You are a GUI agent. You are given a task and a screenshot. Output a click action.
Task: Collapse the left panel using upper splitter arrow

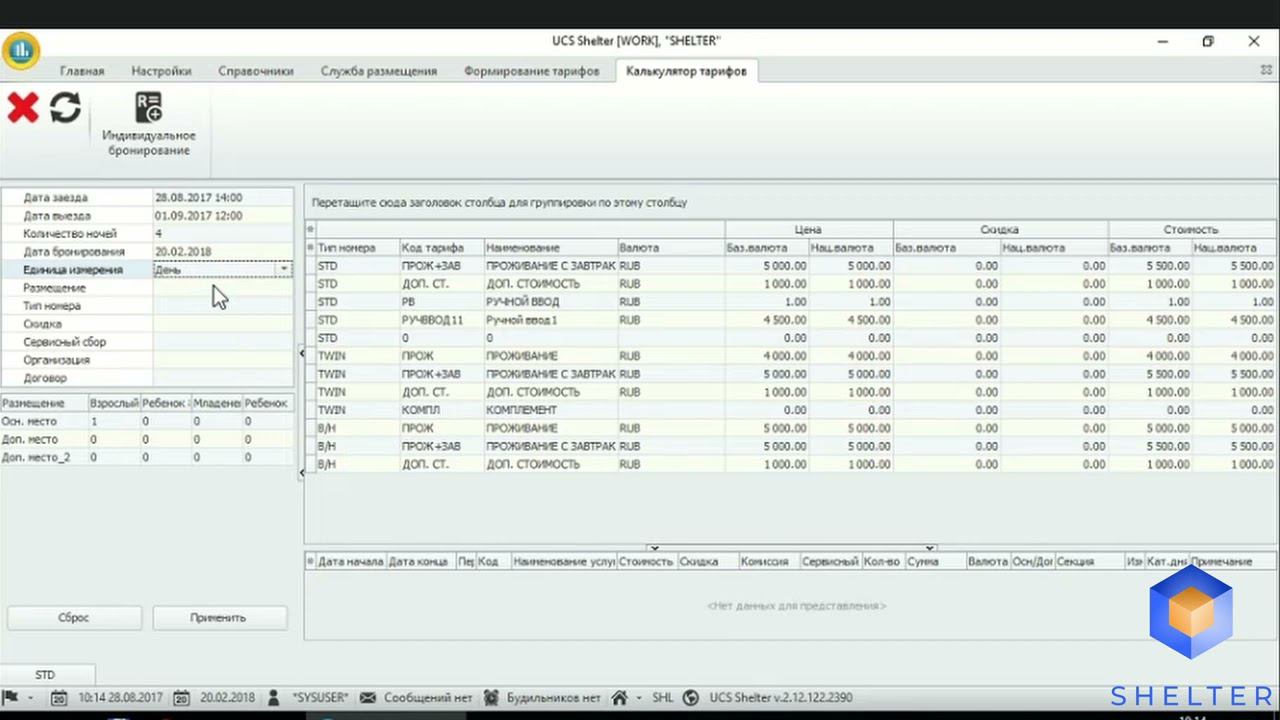click(x=301, y=352)
